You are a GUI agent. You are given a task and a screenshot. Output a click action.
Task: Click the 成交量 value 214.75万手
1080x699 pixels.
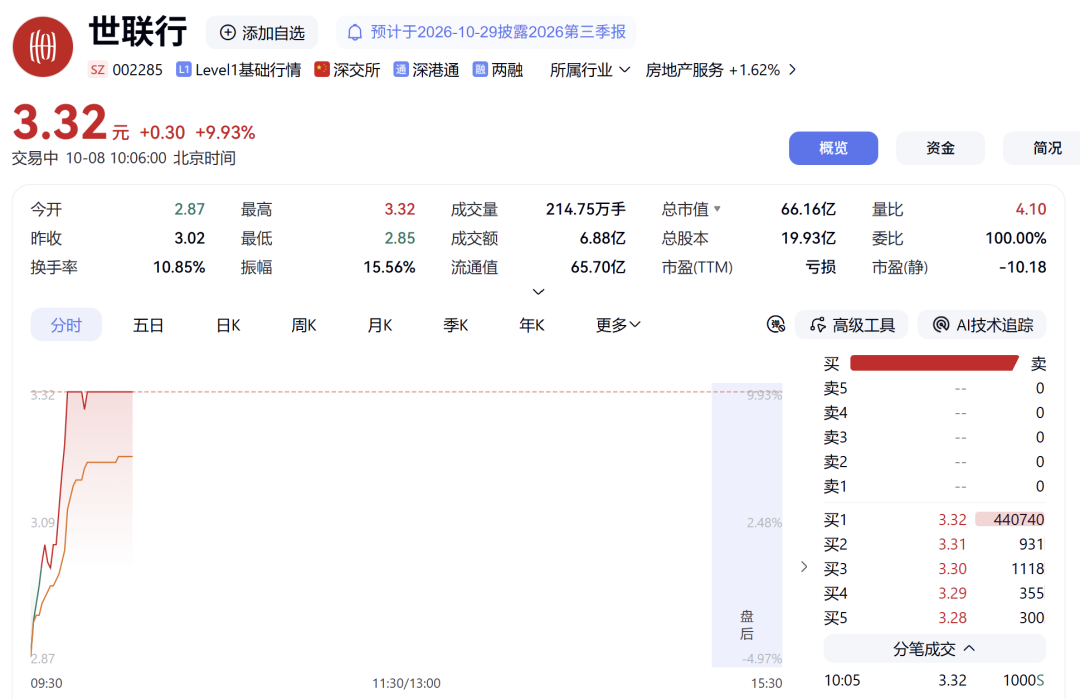[585, 209]
